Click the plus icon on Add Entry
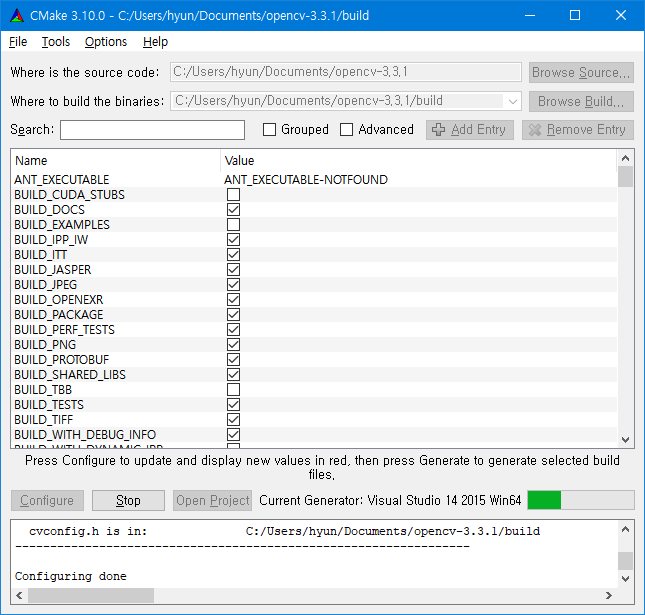 point(438,130)
